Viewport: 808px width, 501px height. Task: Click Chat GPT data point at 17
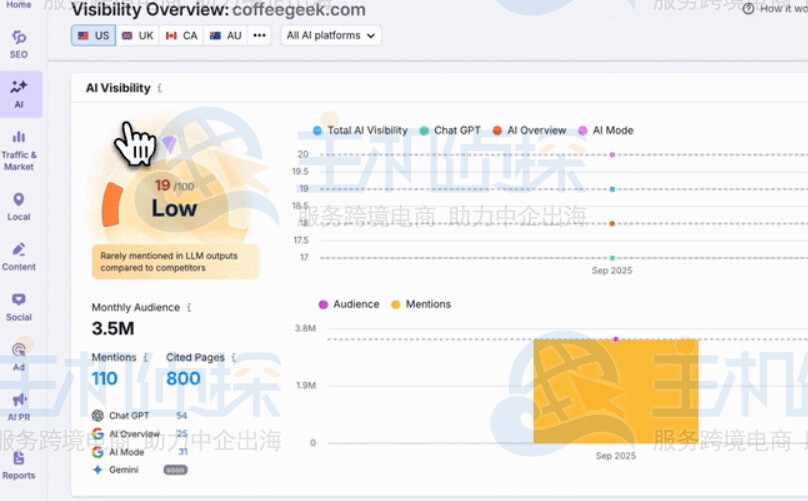click(x=612, y=258)
